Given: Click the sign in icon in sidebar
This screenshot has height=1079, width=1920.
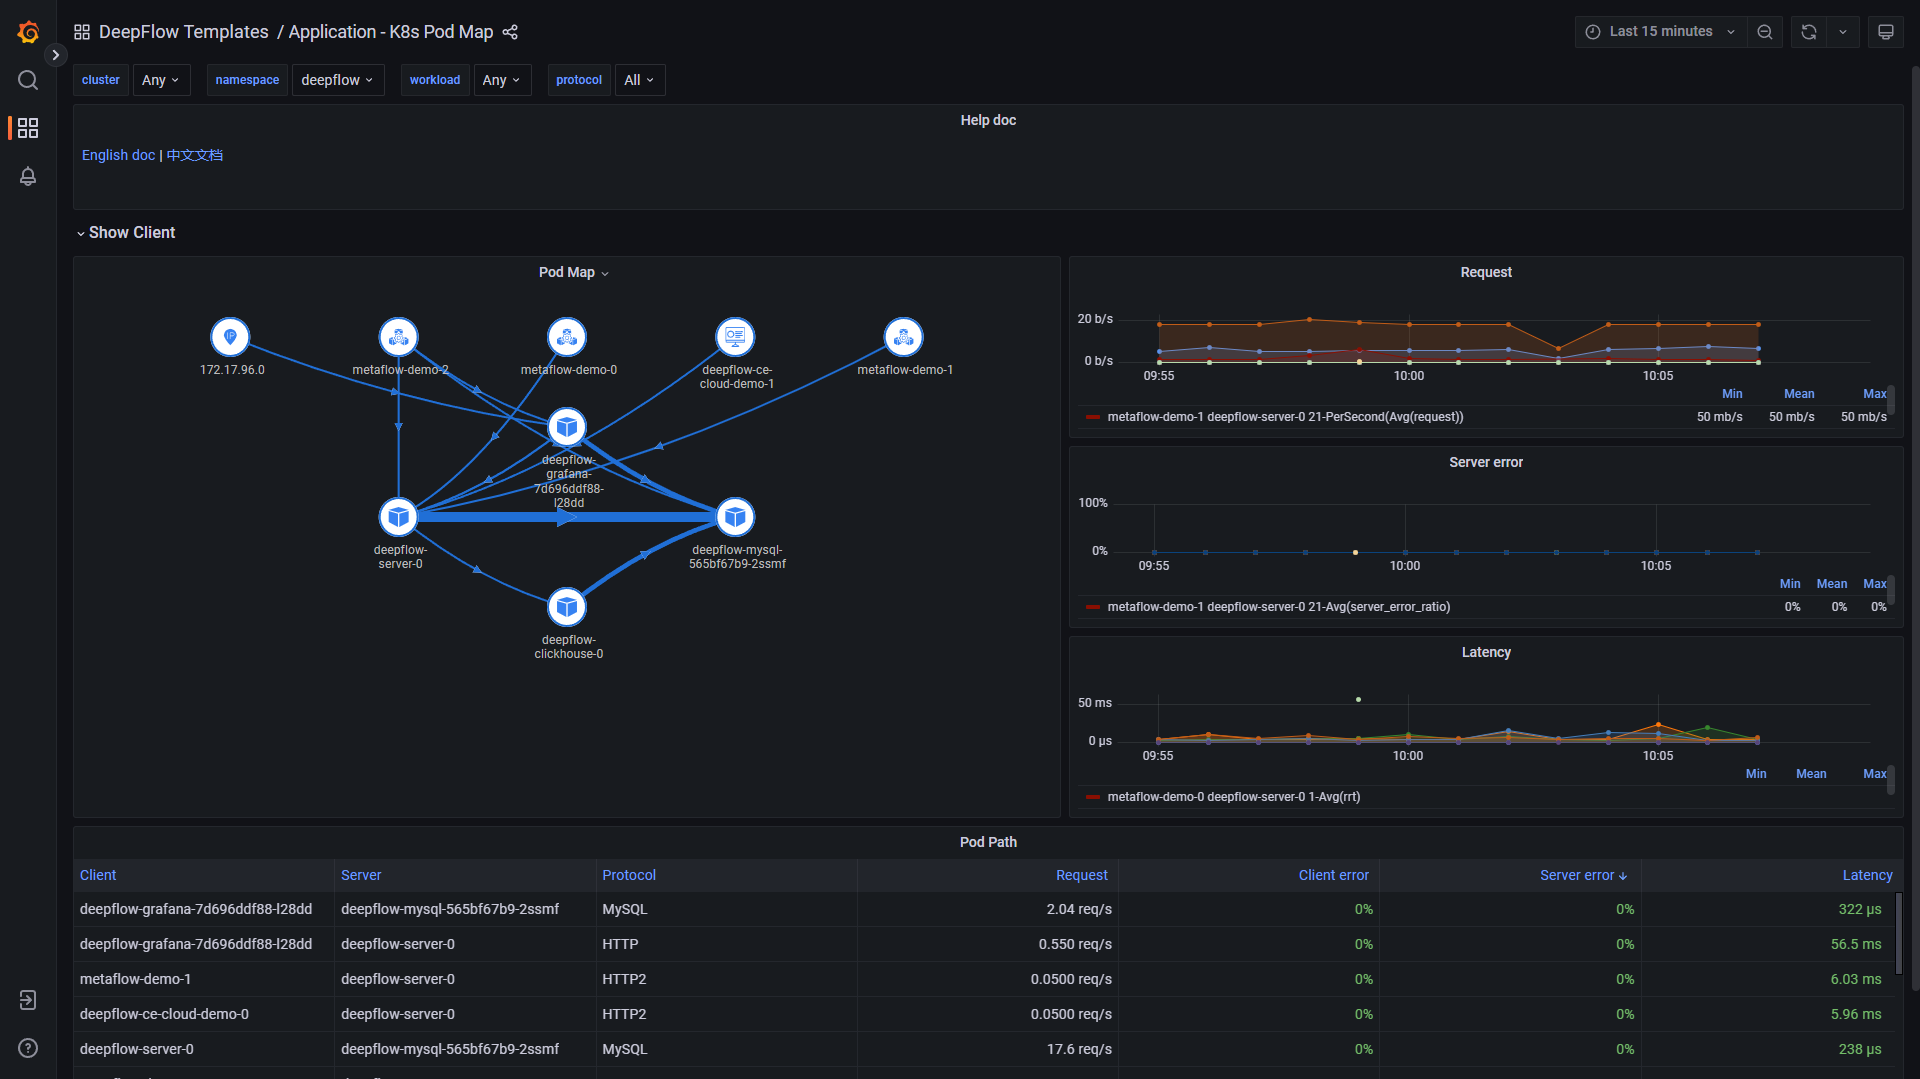Looking at the screenshot, I should click(28, 1000).
